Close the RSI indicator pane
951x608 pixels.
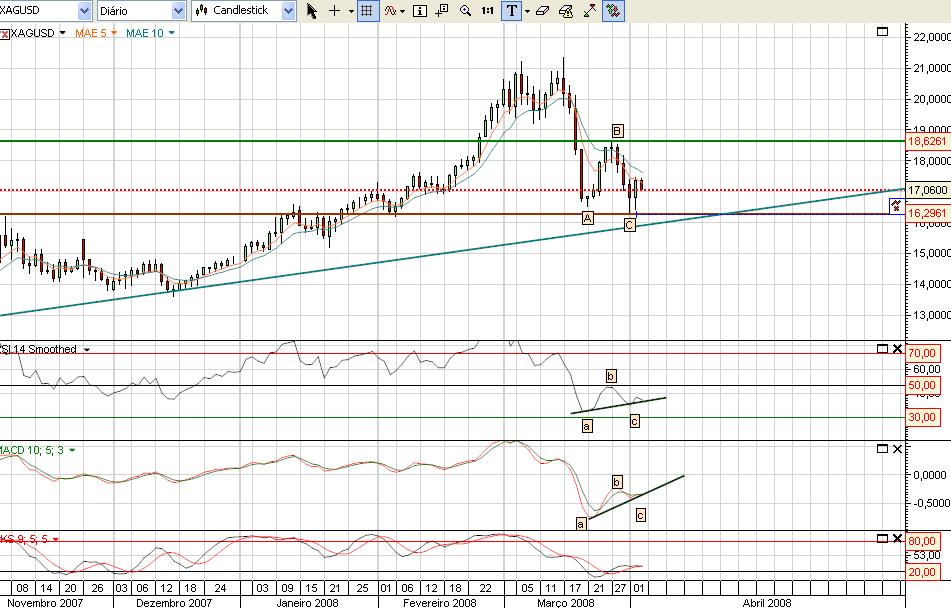click(898, 348)
